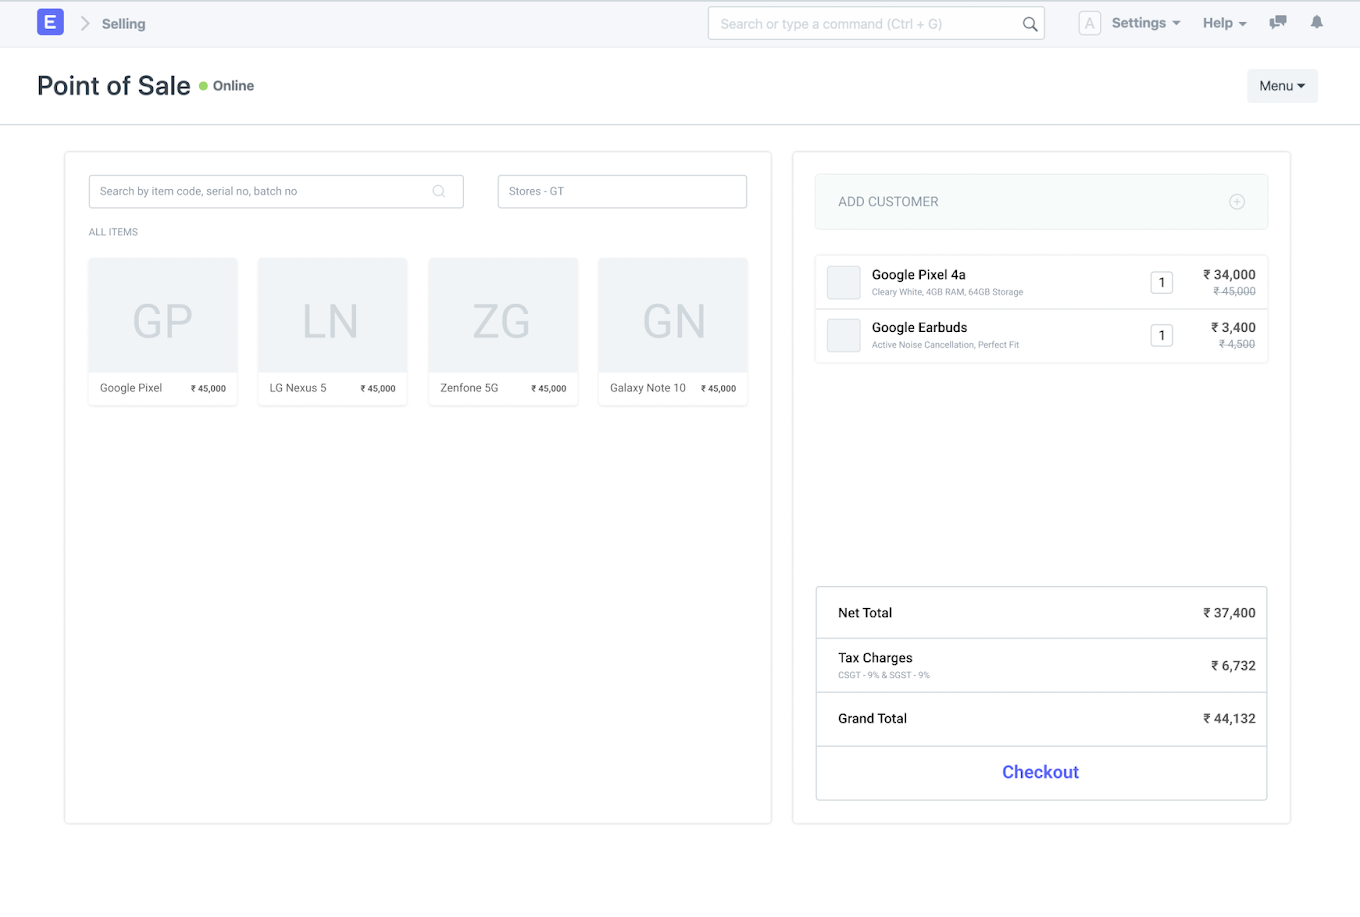Click the ₹ 34,000 discounted price
The image size is (1360, 917).
[x=1229, y=275]
